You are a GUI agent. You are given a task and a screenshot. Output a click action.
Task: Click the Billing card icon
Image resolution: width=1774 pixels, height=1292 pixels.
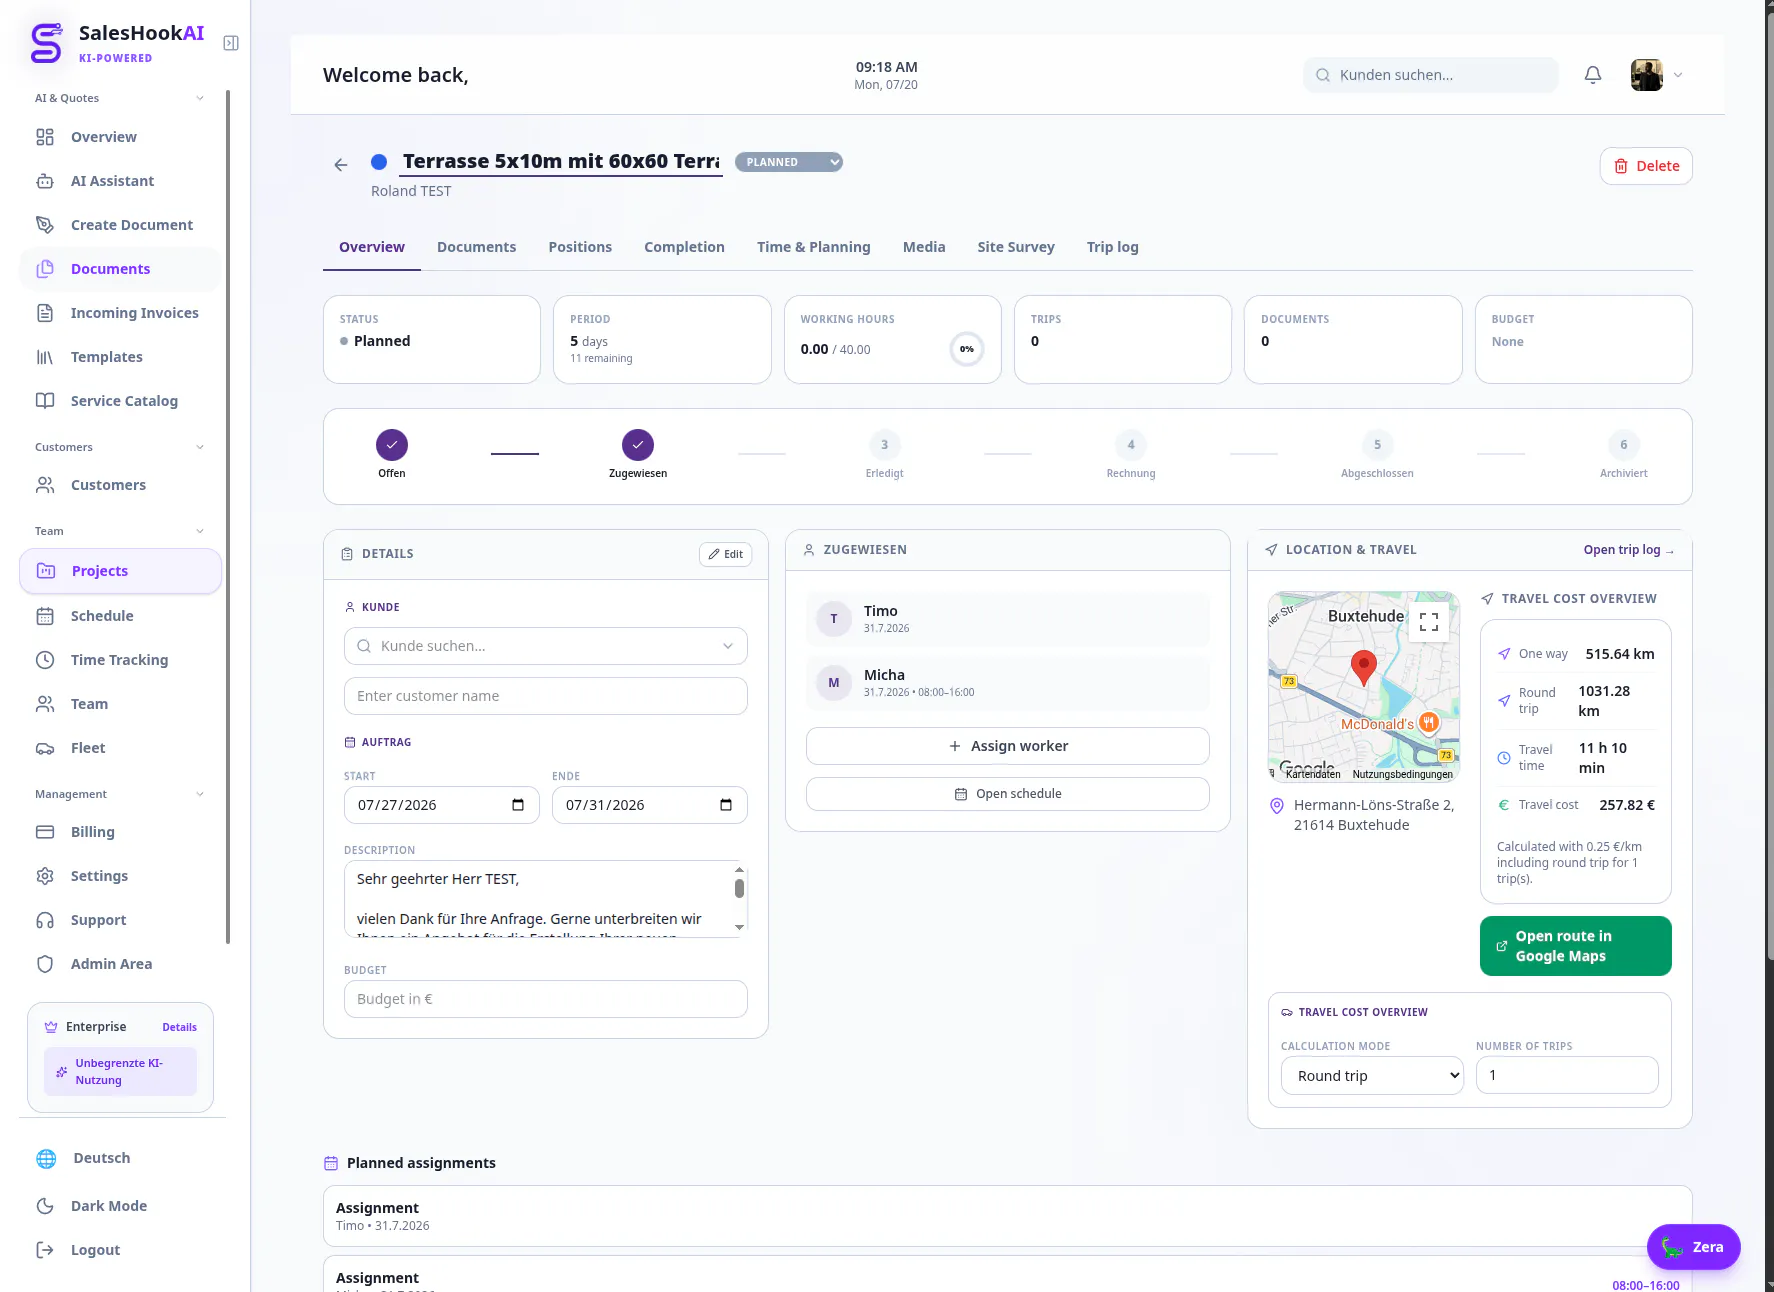click(45, 832)
